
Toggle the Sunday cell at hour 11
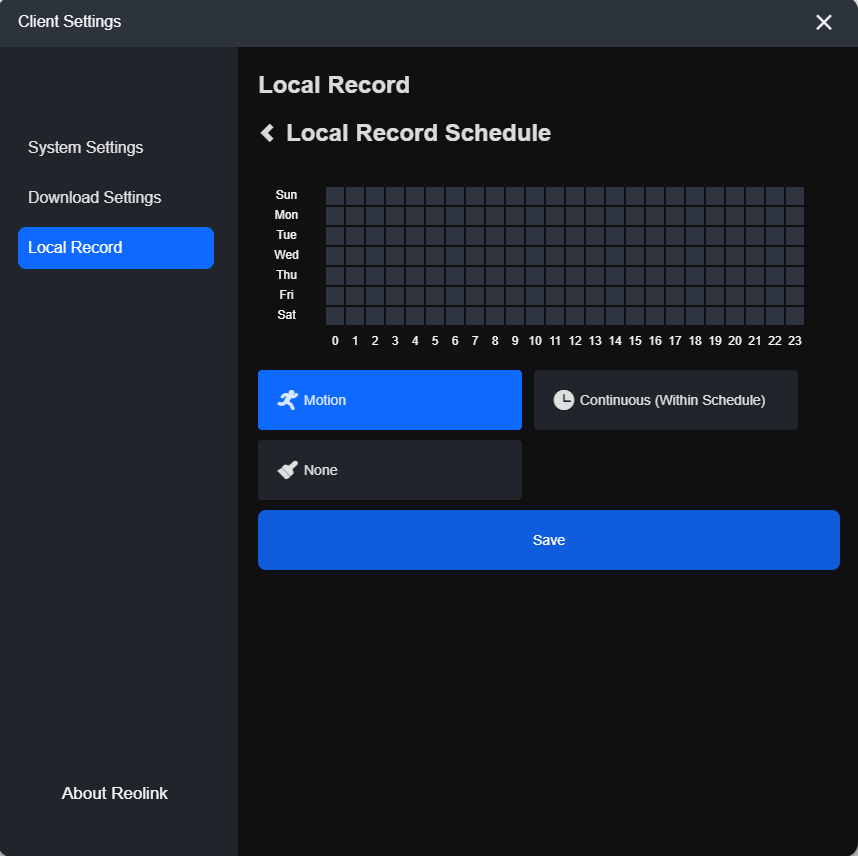coord(555,196)
